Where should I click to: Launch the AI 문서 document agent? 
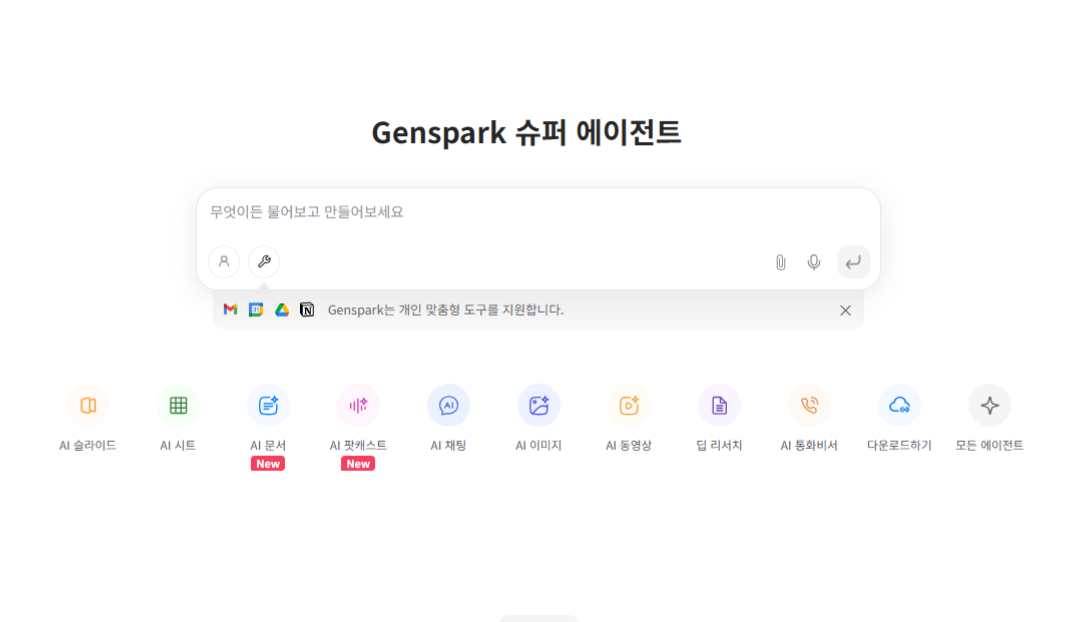(268, 405)
